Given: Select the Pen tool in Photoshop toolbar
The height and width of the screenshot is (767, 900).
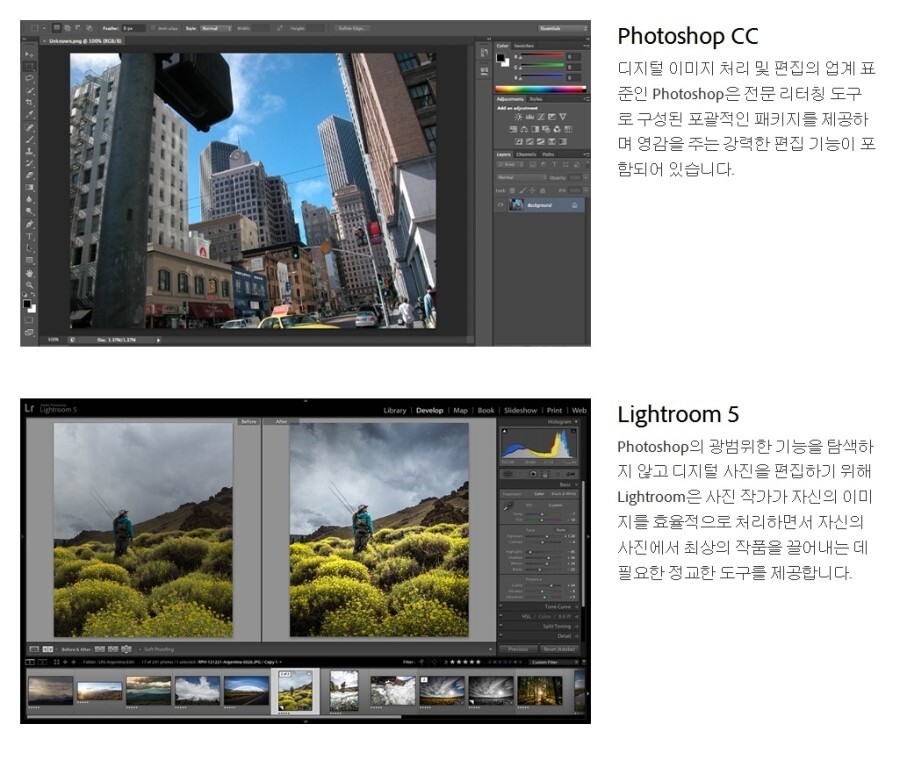Looking at the screenshot, I should pos(29,223).
